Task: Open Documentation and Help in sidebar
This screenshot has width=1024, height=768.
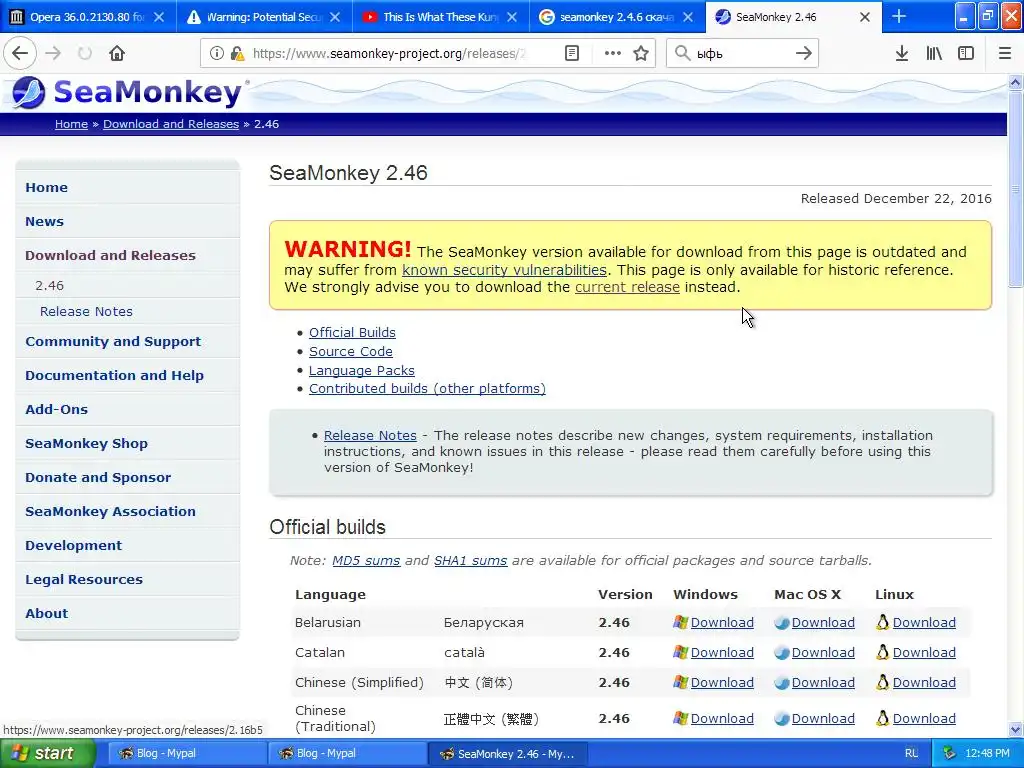Action: click(114, 376)
